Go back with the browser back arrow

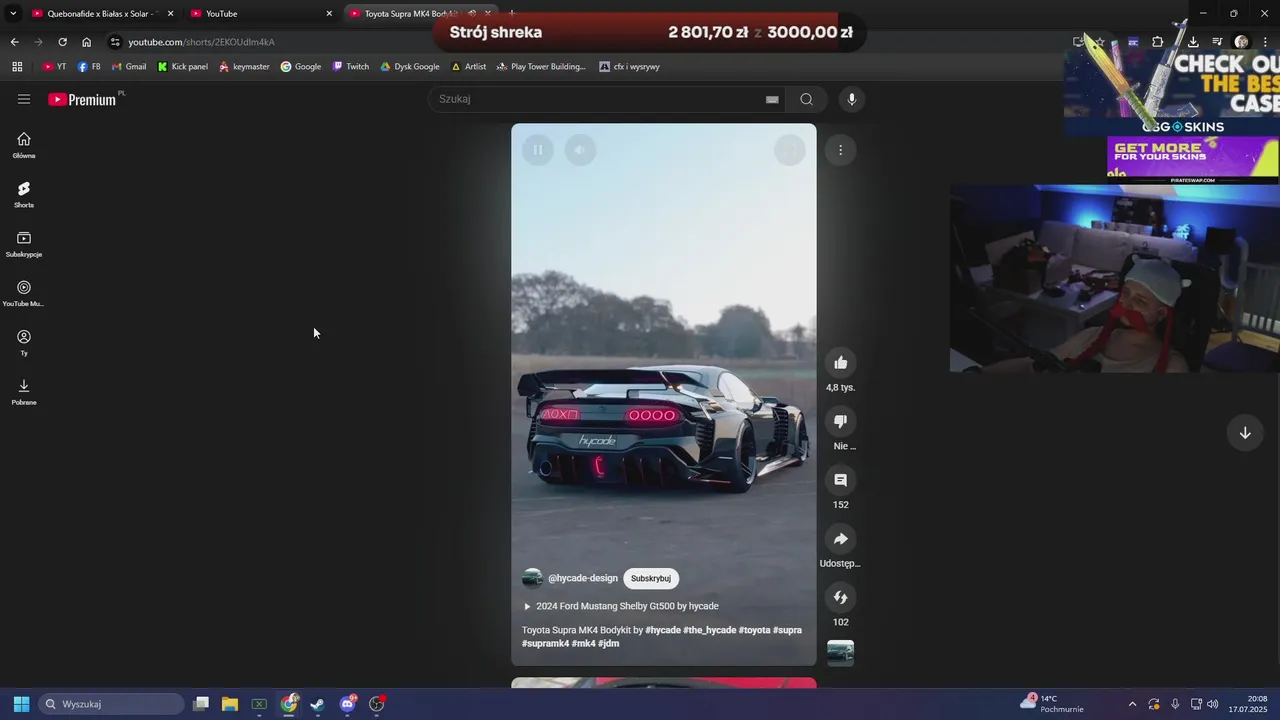(14, 42)
